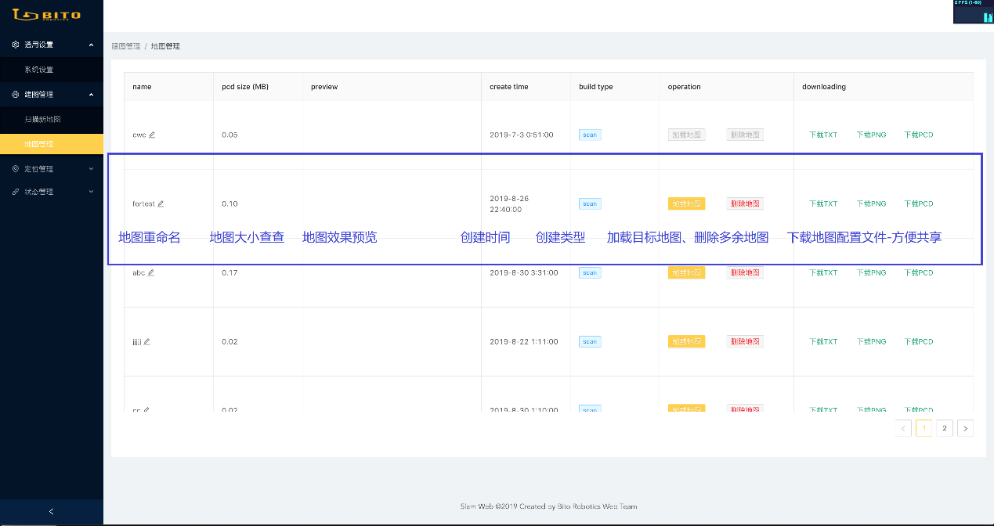Expand the 定位管理 sidebar menu
This screenshot has width=994, height=526.
pyautogui.click(x=91, y=168)
